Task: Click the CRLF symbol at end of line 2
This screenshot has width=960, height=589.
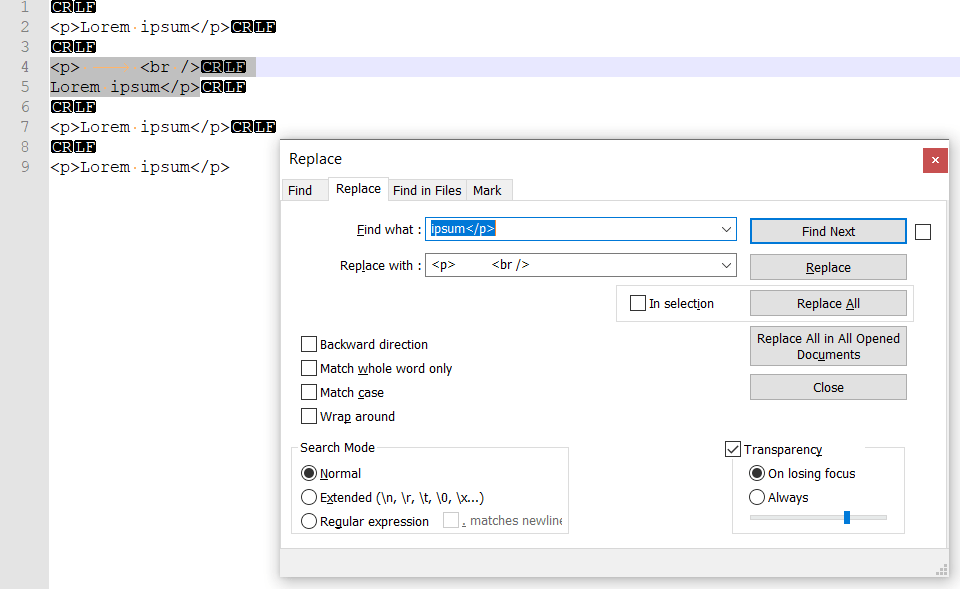Action: [x=253, y=26]
